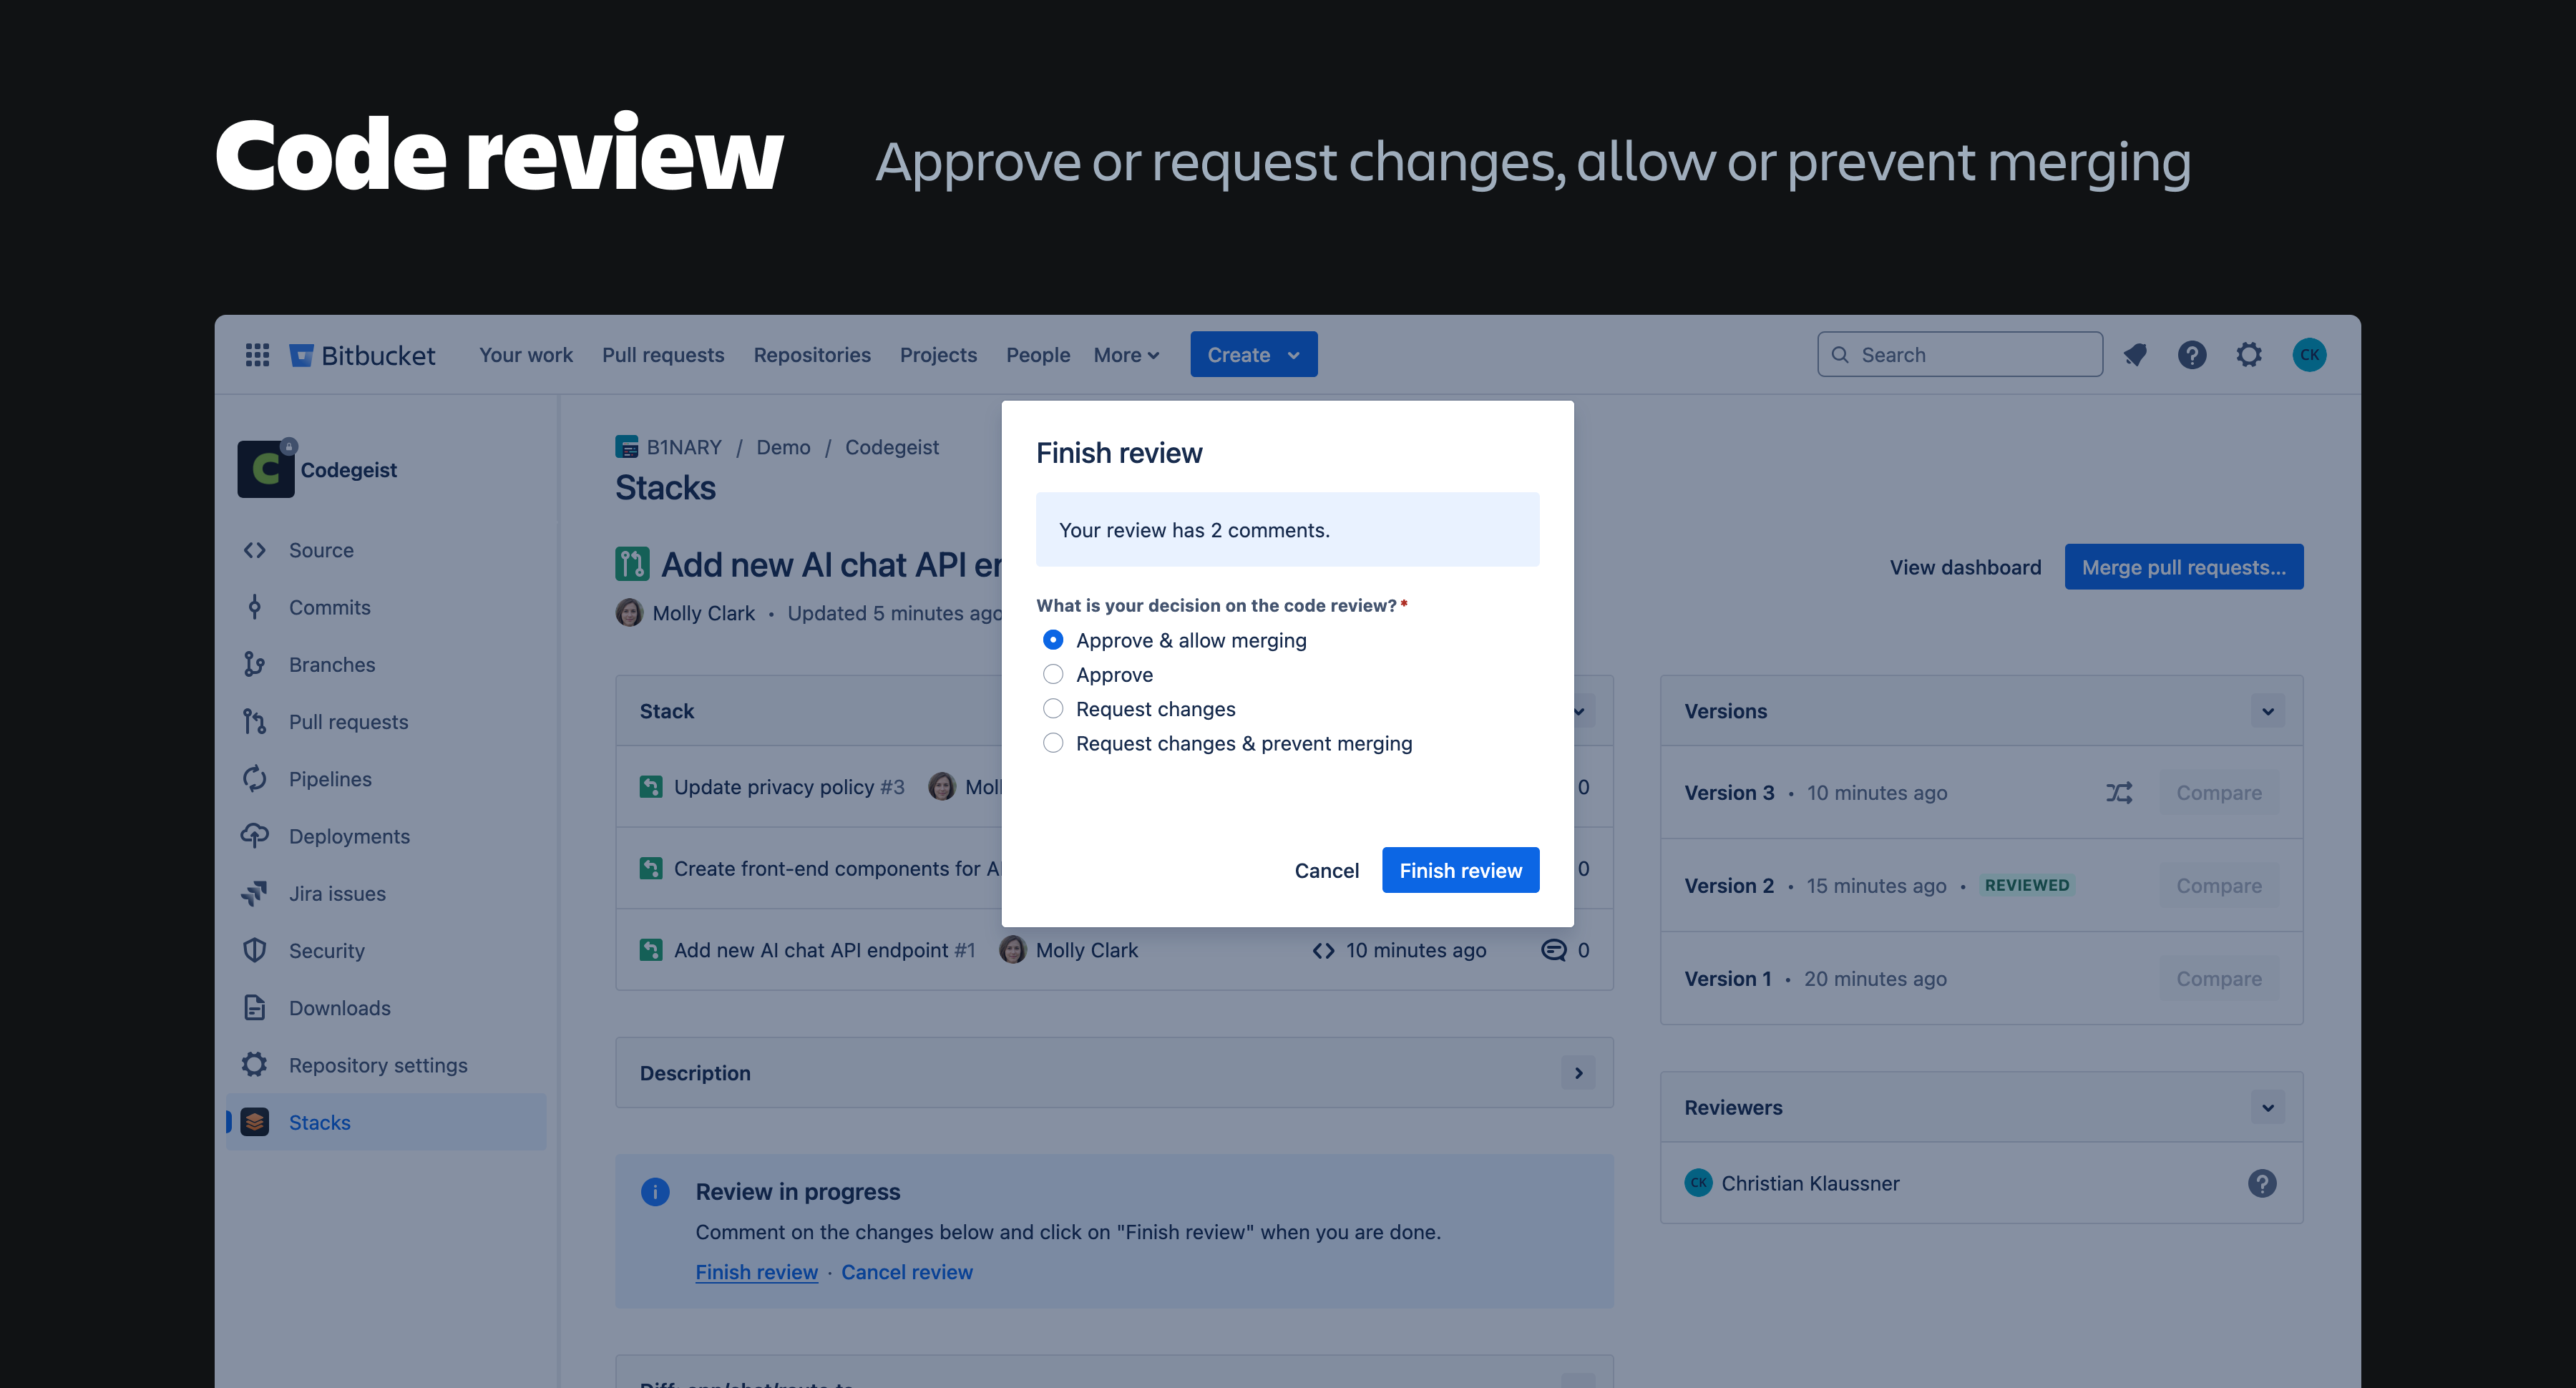
Task: Open the More menu in navbar
Action: (1126, 355)
